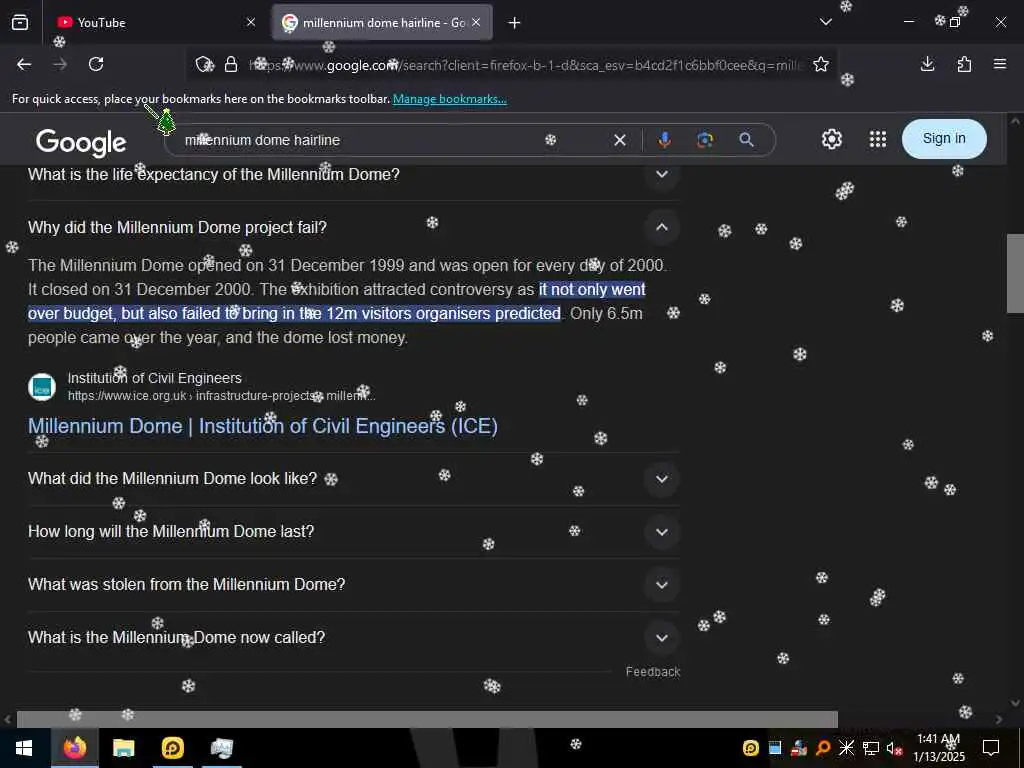The image size is (1024, 768).
Task: Go to the Google logo homepage
Action: coord(81,142)
